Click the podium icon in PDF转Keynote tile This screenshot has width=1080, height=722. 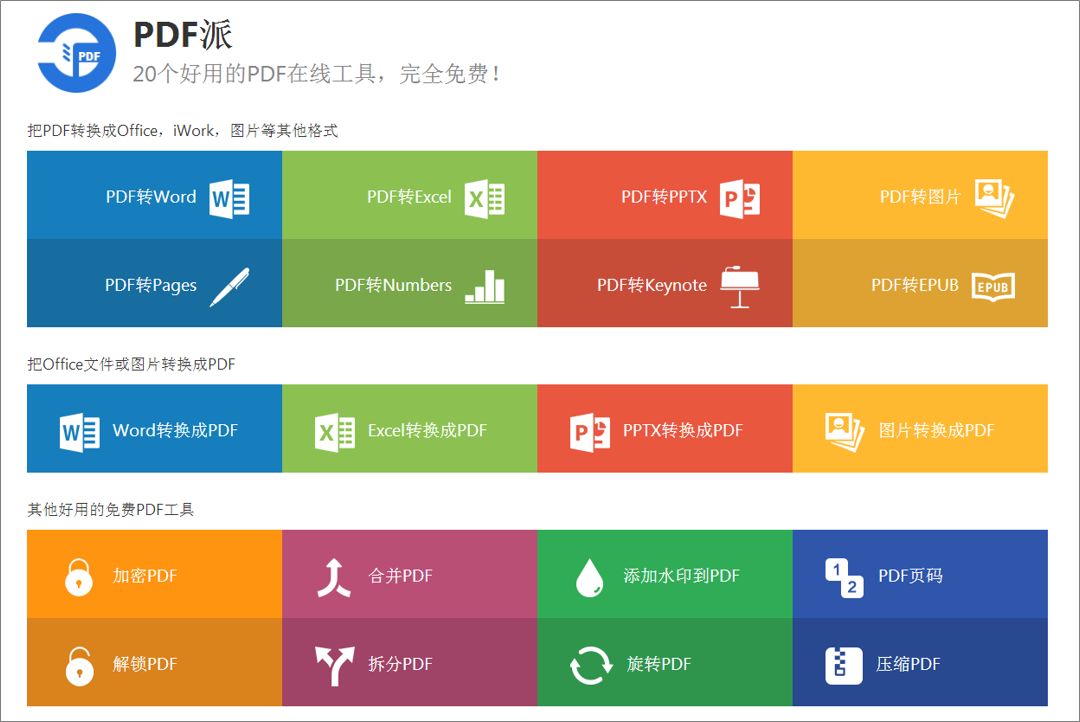(x=740, y=287)
